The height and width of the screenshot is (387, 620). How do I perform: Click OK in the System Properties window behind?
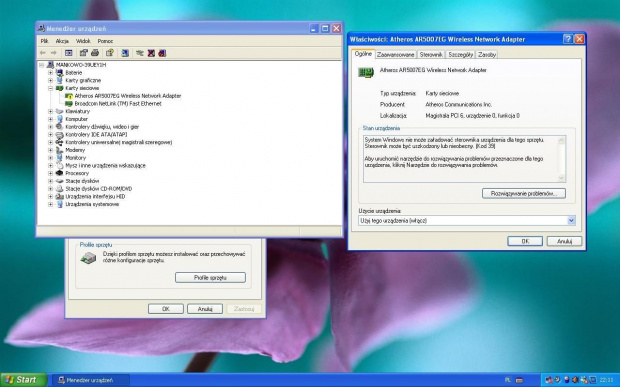click(x=166, y=309)
